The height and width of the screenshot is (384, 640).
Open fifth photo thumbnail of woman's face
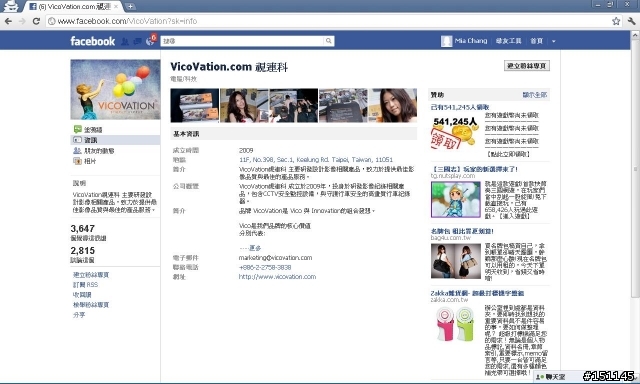pos(392,105)
